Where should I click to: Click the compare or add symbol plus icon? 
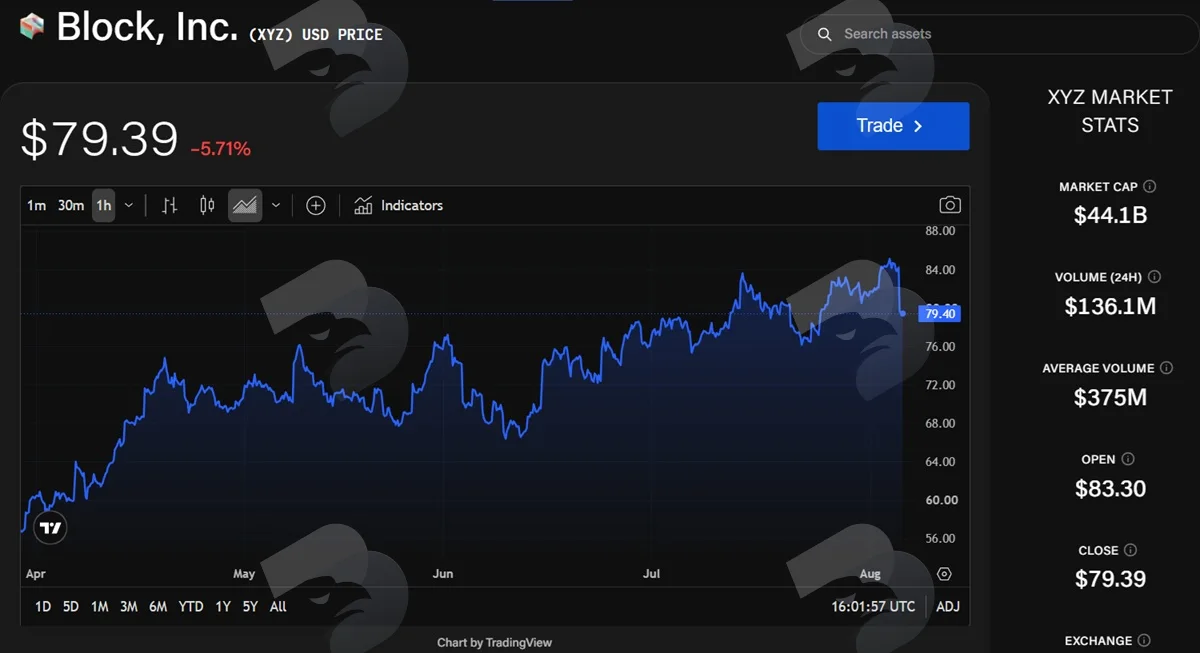[316, 206]
